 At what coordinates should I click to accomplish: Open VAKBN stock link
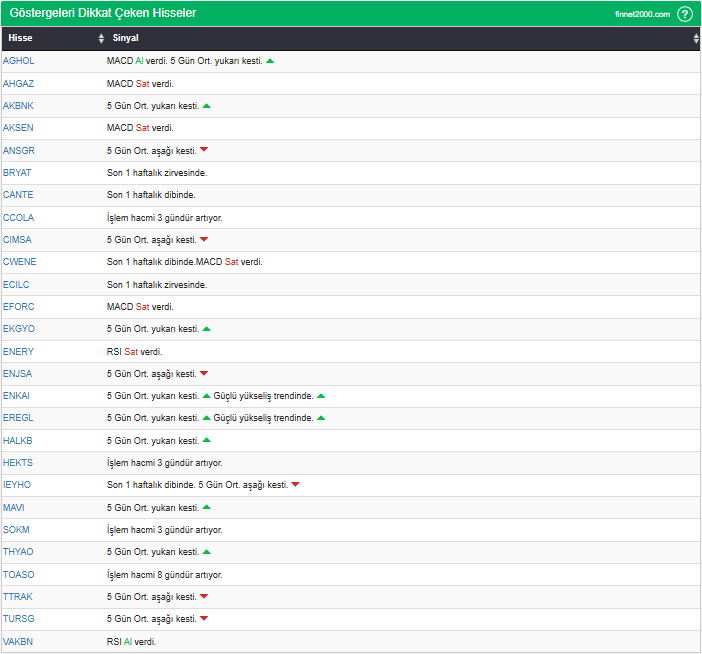[18, 641]
